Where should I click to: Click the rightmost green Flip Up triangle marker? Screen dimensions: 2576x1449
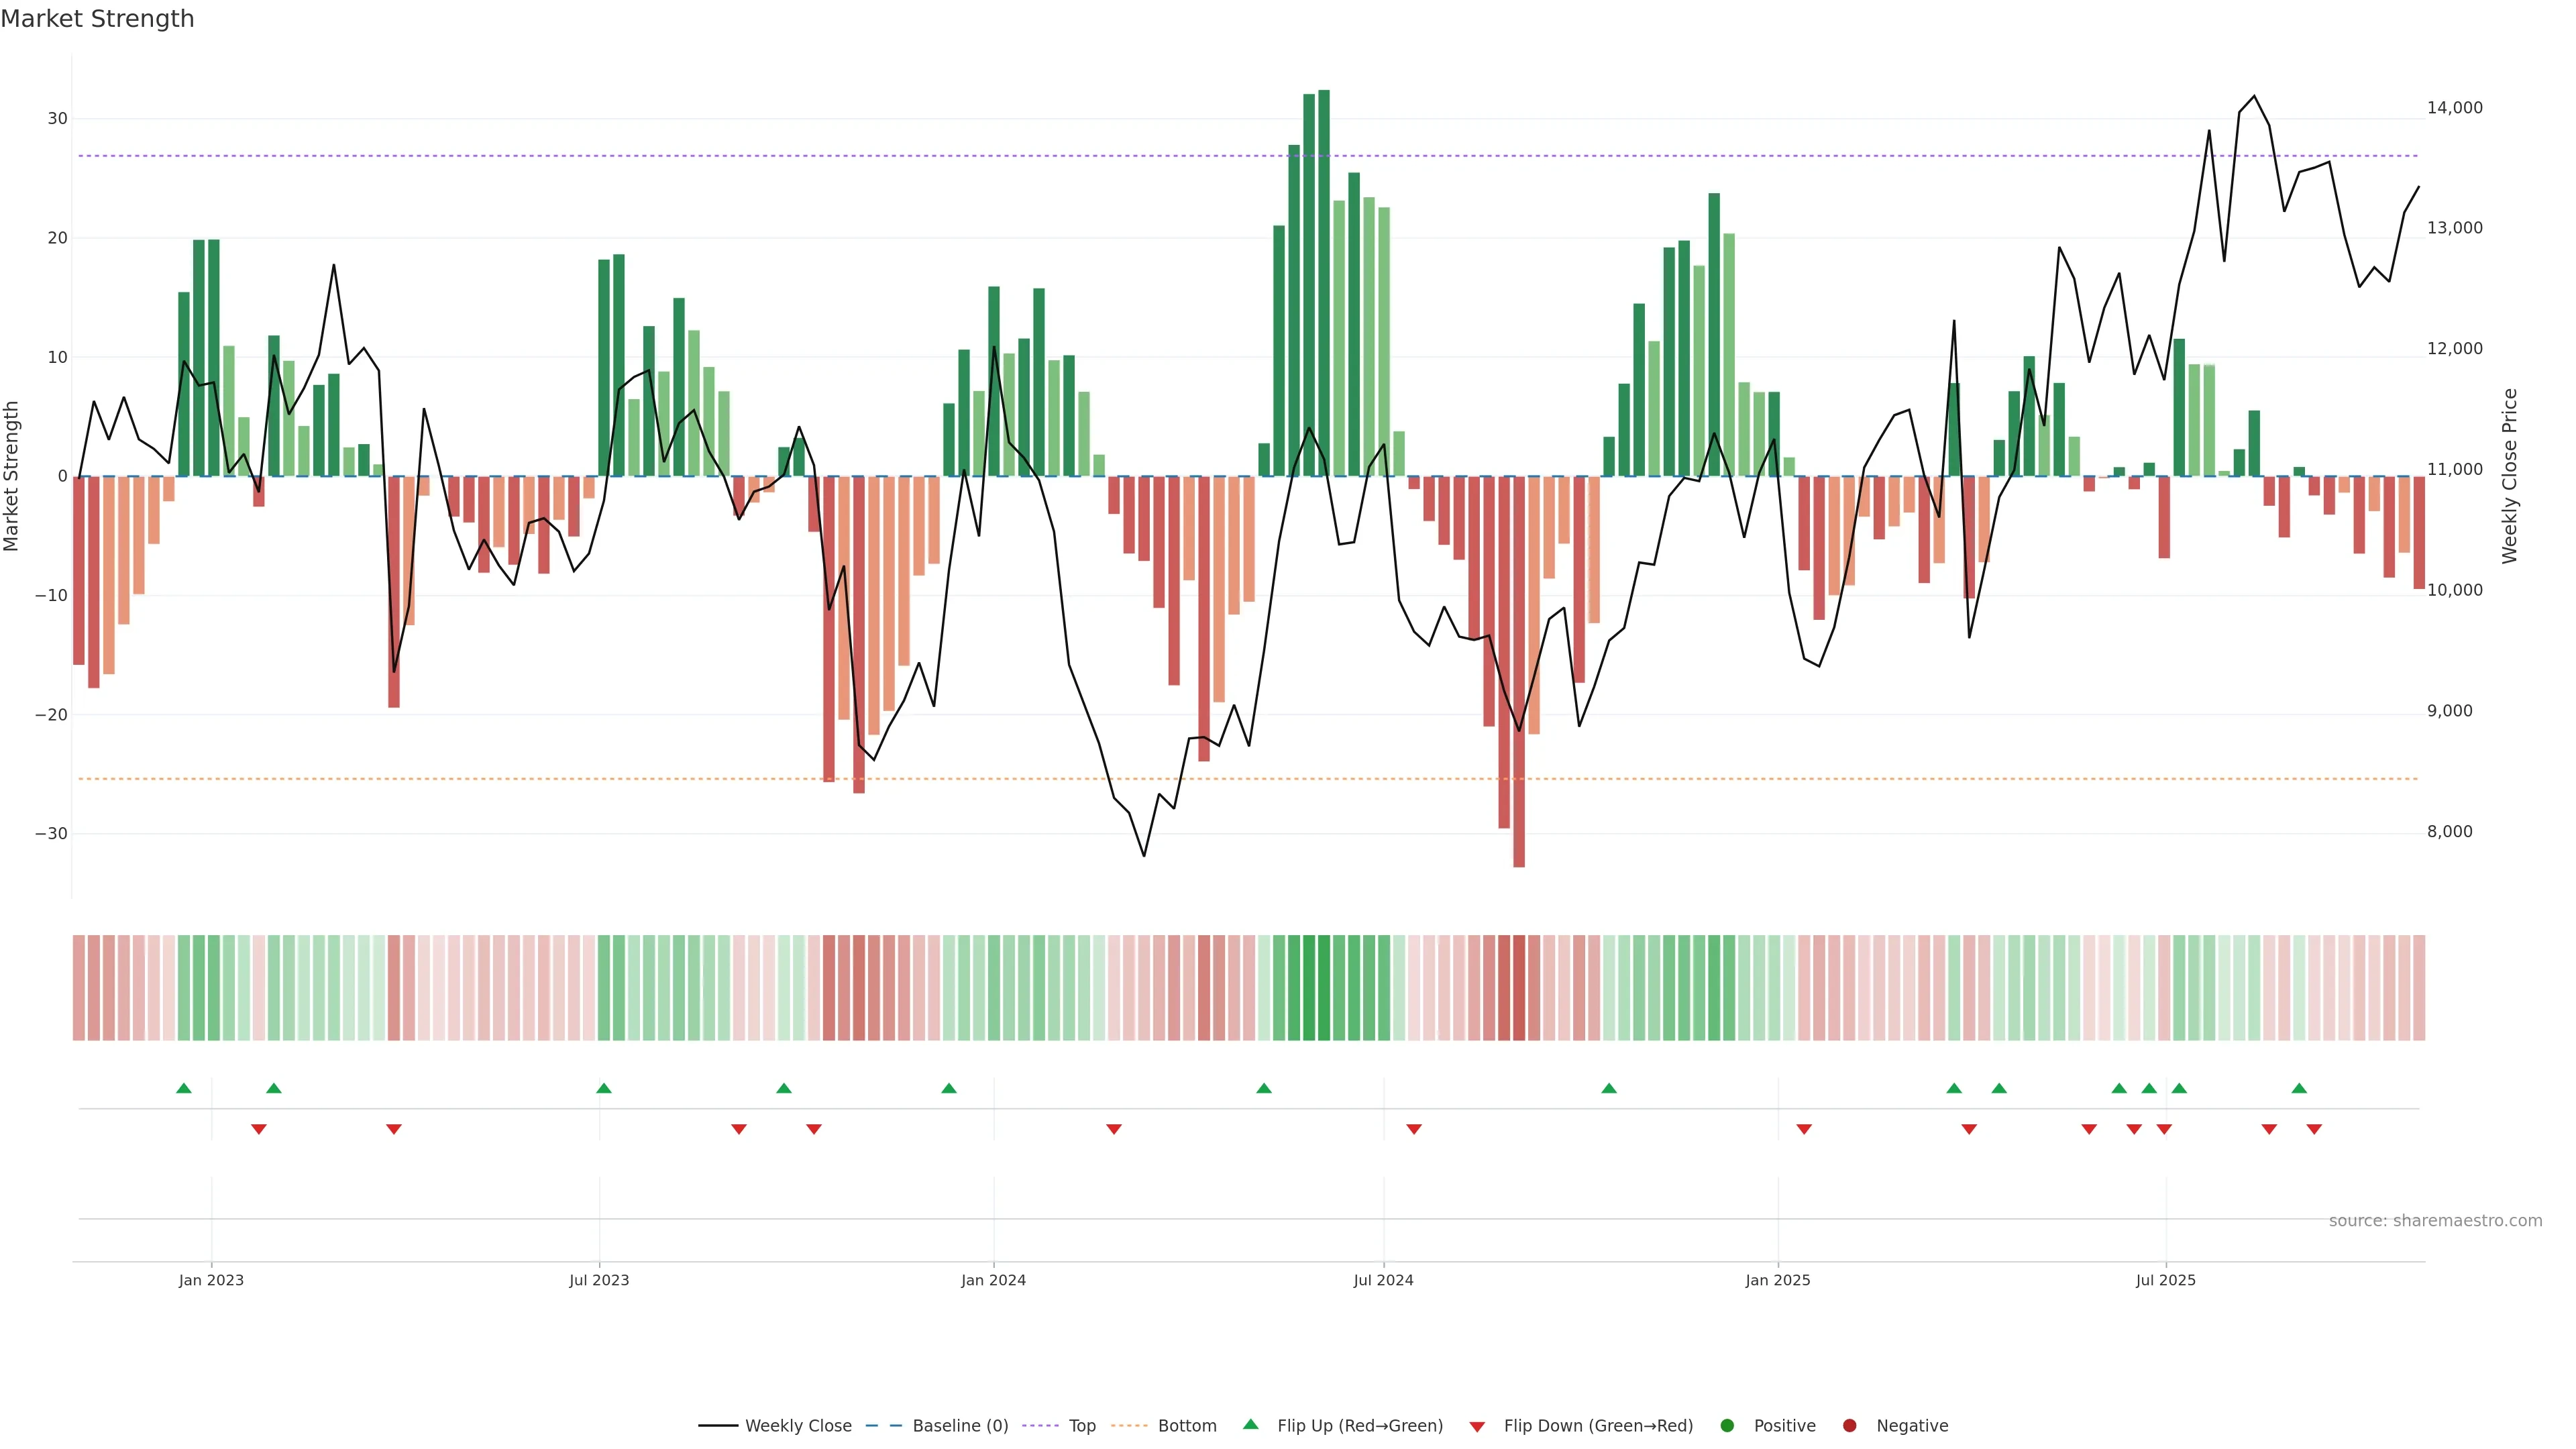pyautogui.click(x=2299, y=1088)
